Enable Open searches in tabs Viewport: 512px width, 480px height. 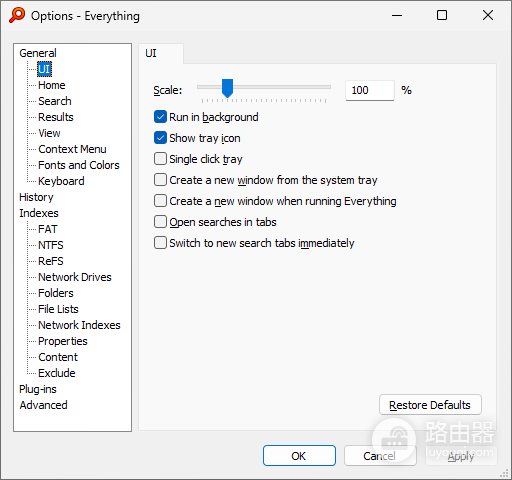pyautogui.click(x=160, y=222)
